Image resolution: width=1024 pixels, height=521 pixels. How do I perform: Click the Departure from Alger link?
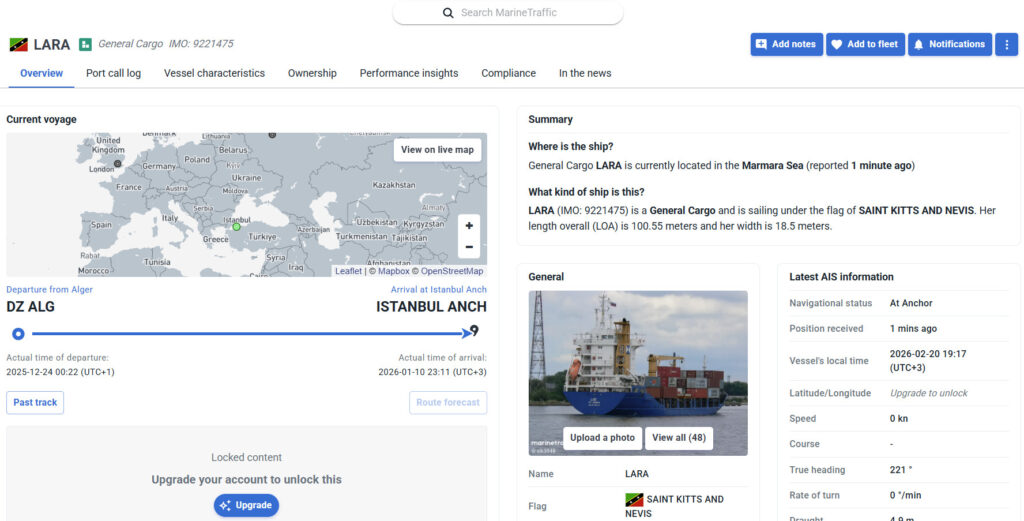point(48,290)
